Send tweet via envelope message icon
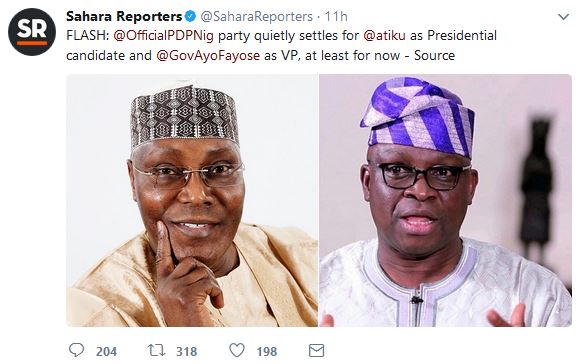Screen dimensions: 584x364 click(317, 351)
